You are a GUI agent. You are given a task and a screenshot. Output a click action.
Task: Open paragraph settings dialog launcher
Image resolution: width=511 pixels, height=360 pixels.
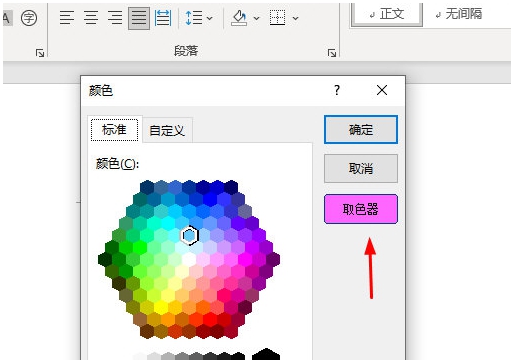332,53
